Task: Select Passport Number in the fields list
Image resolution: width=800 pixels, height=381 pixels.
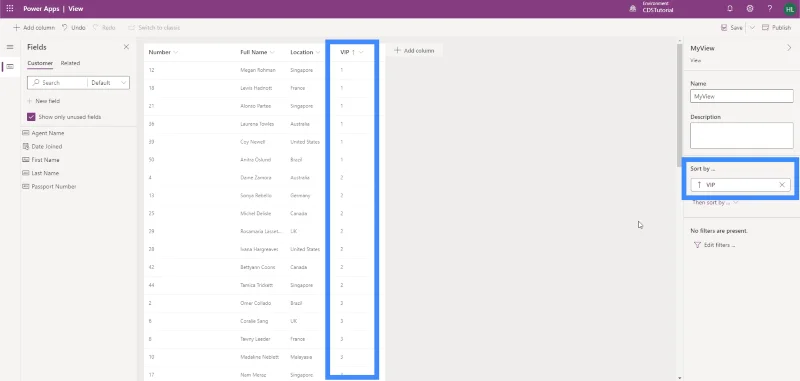Action: point(54,187)
